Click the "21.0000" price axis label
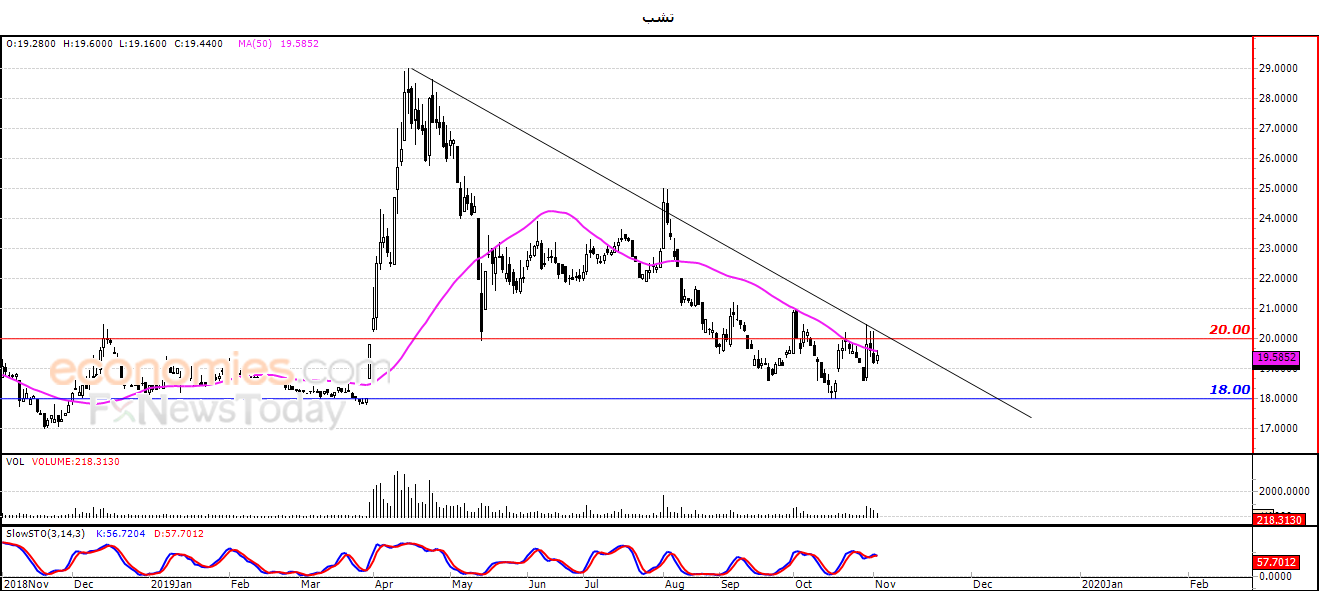The width and height of the screenshot is (1319, 591). coord(1280,309)
